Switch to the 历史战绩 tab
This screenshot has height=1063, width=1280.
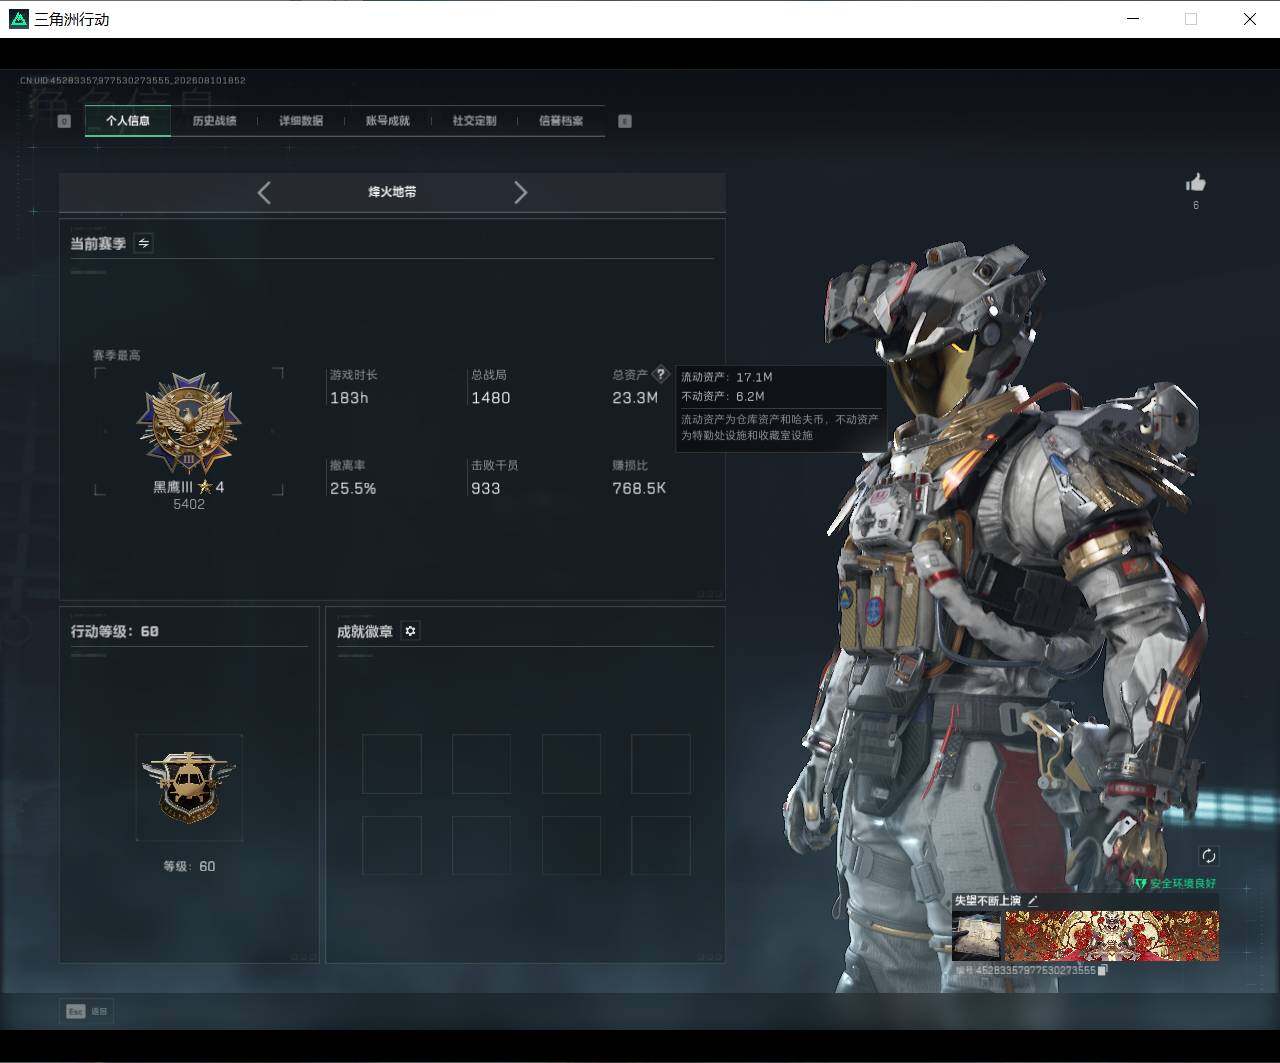[x=214, y=121]
